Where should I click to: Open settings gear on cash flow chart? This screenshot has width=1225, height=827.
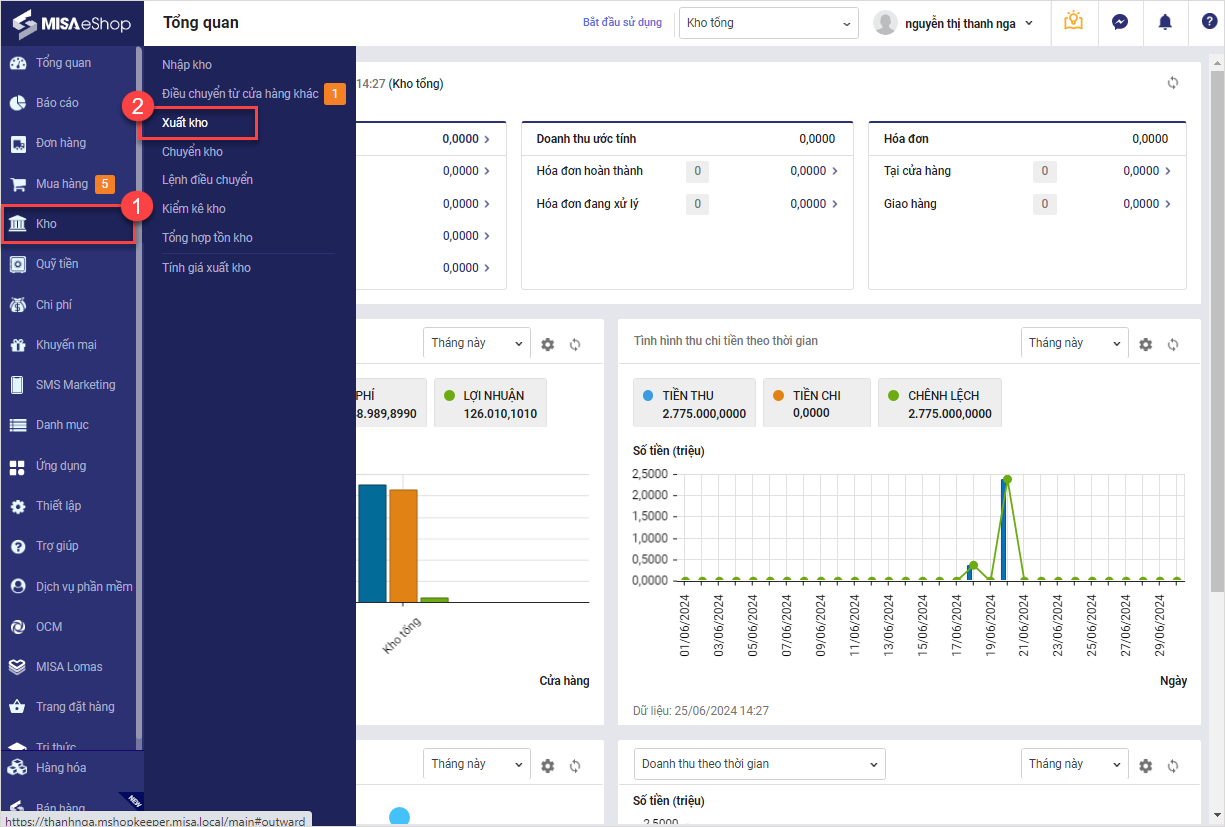1146,344
